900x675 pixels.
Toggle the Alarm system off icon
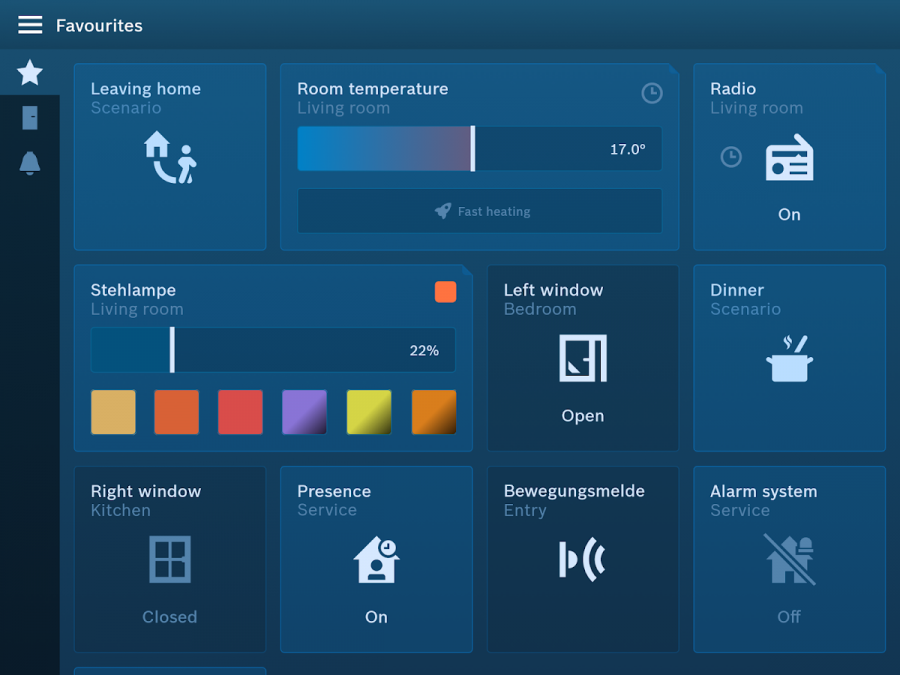[789, 559]
